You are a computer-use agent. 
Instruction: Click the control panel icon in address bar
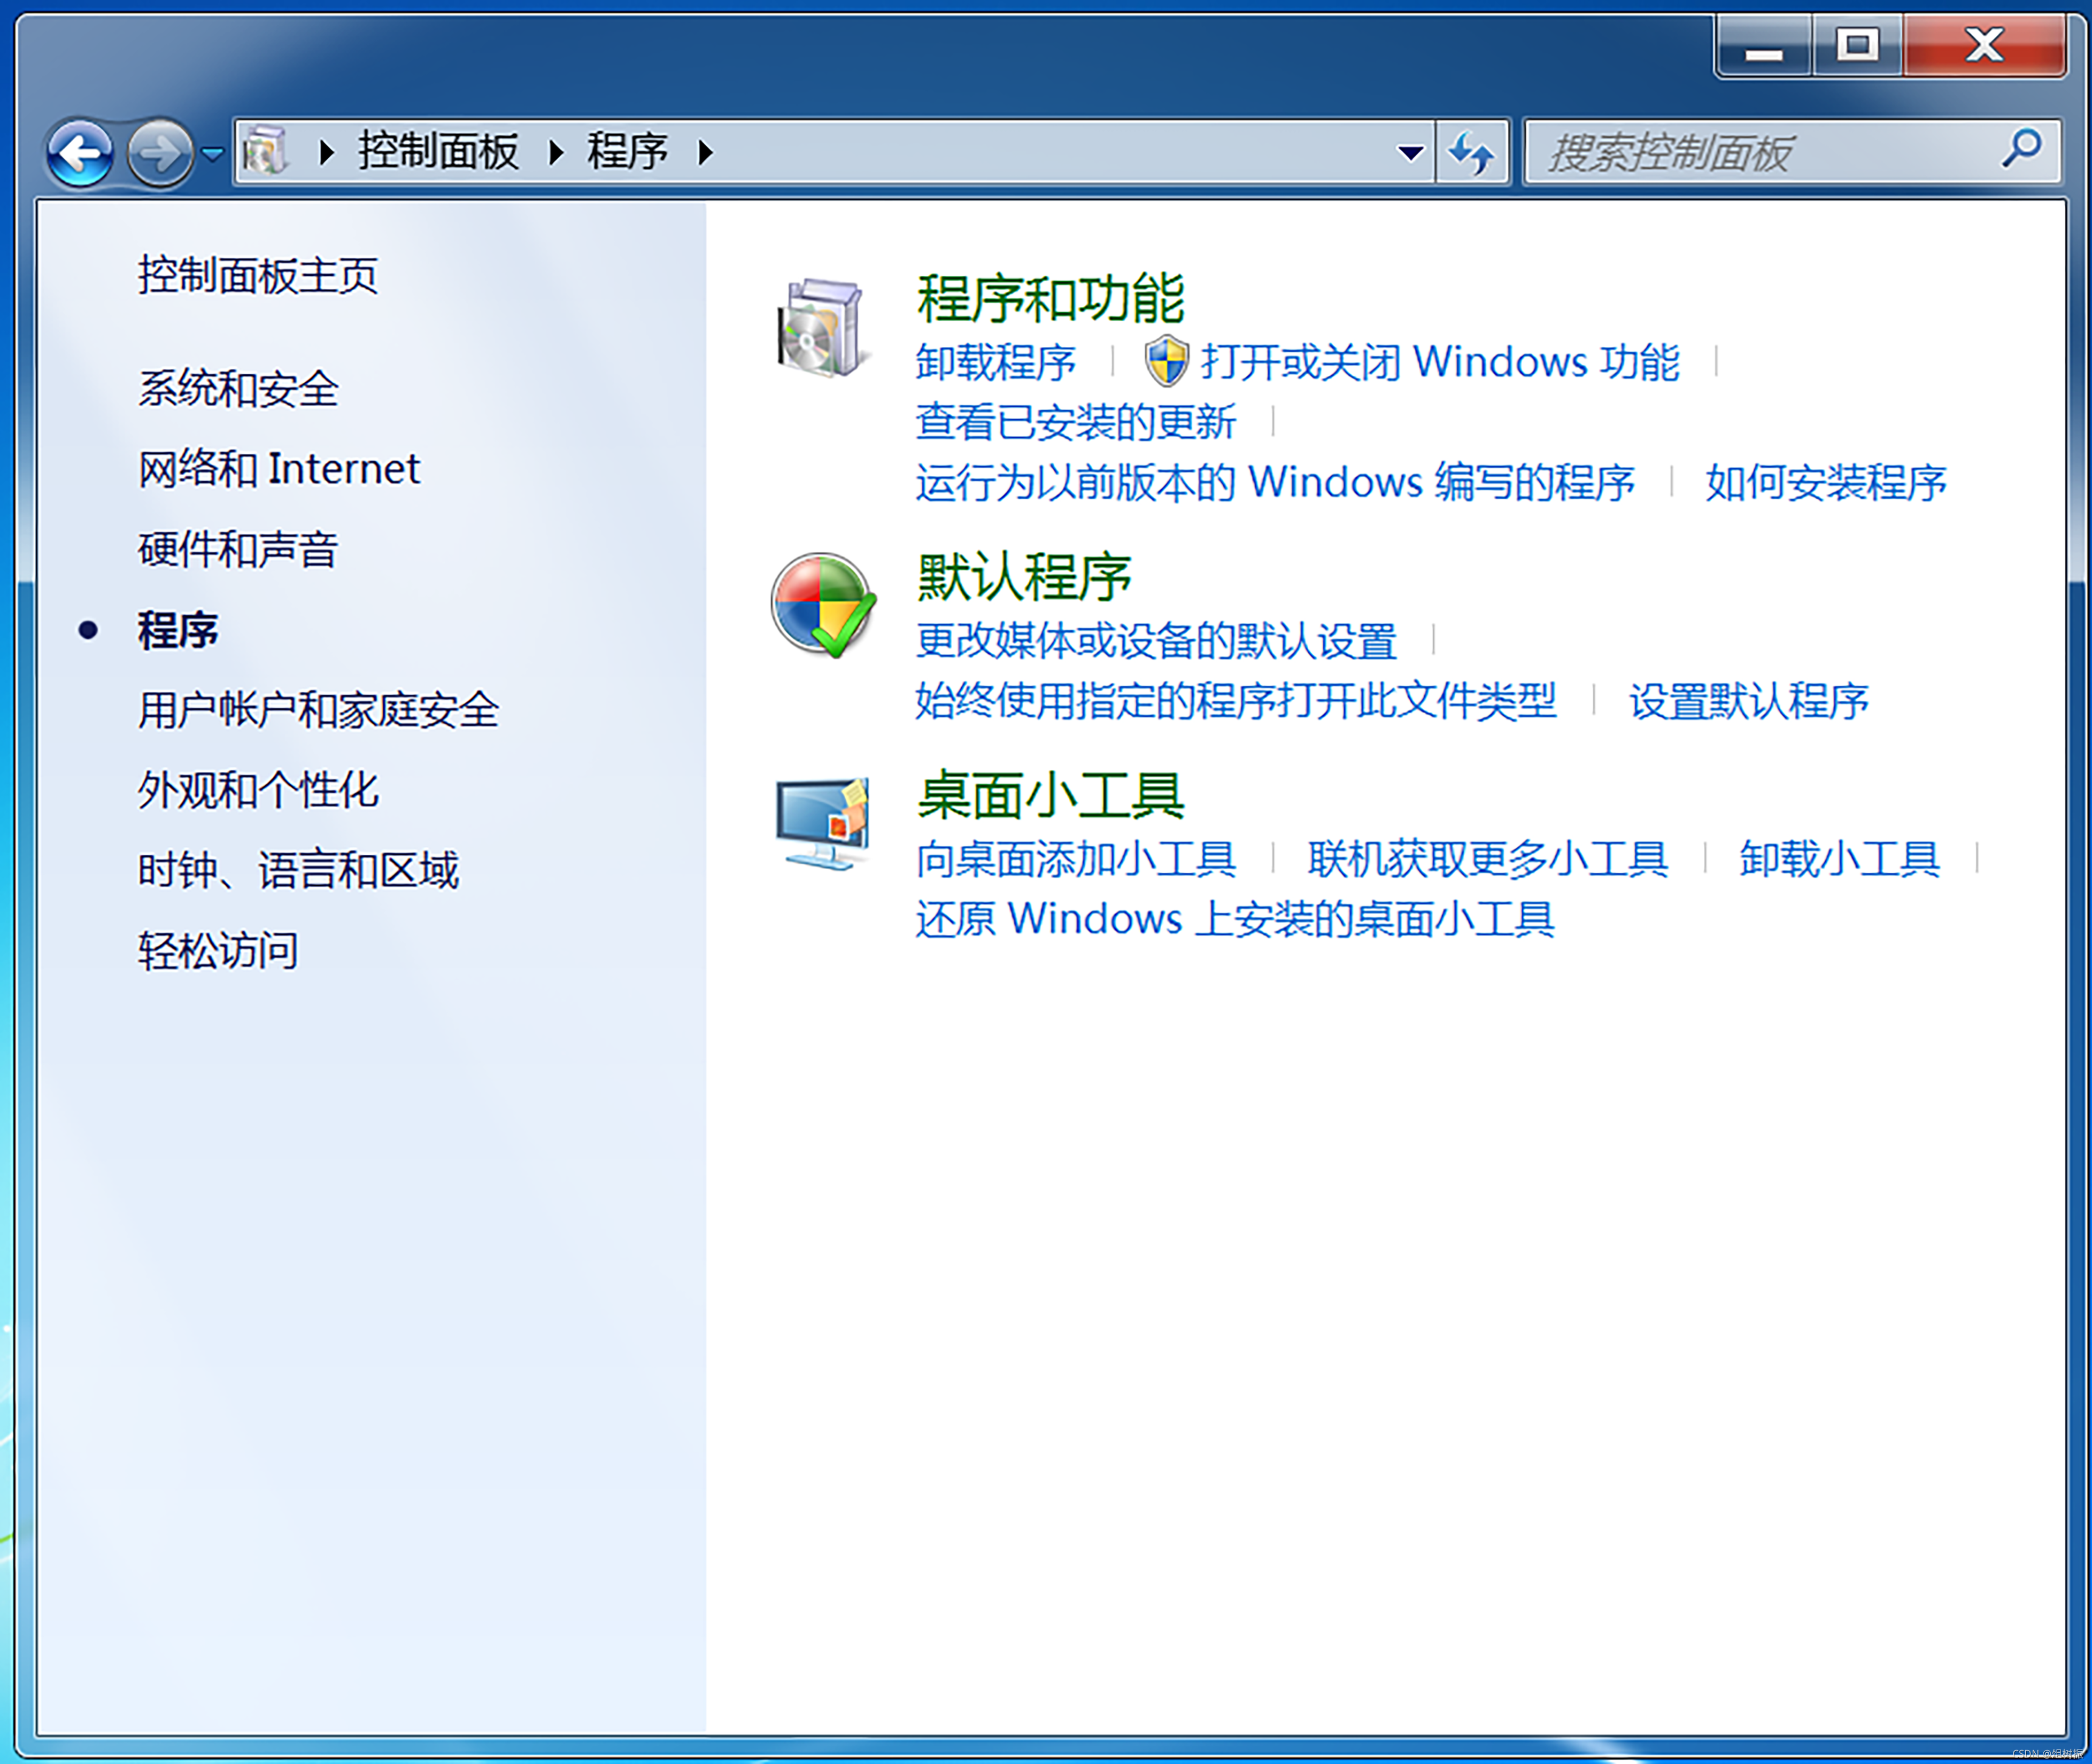[265, 152]
